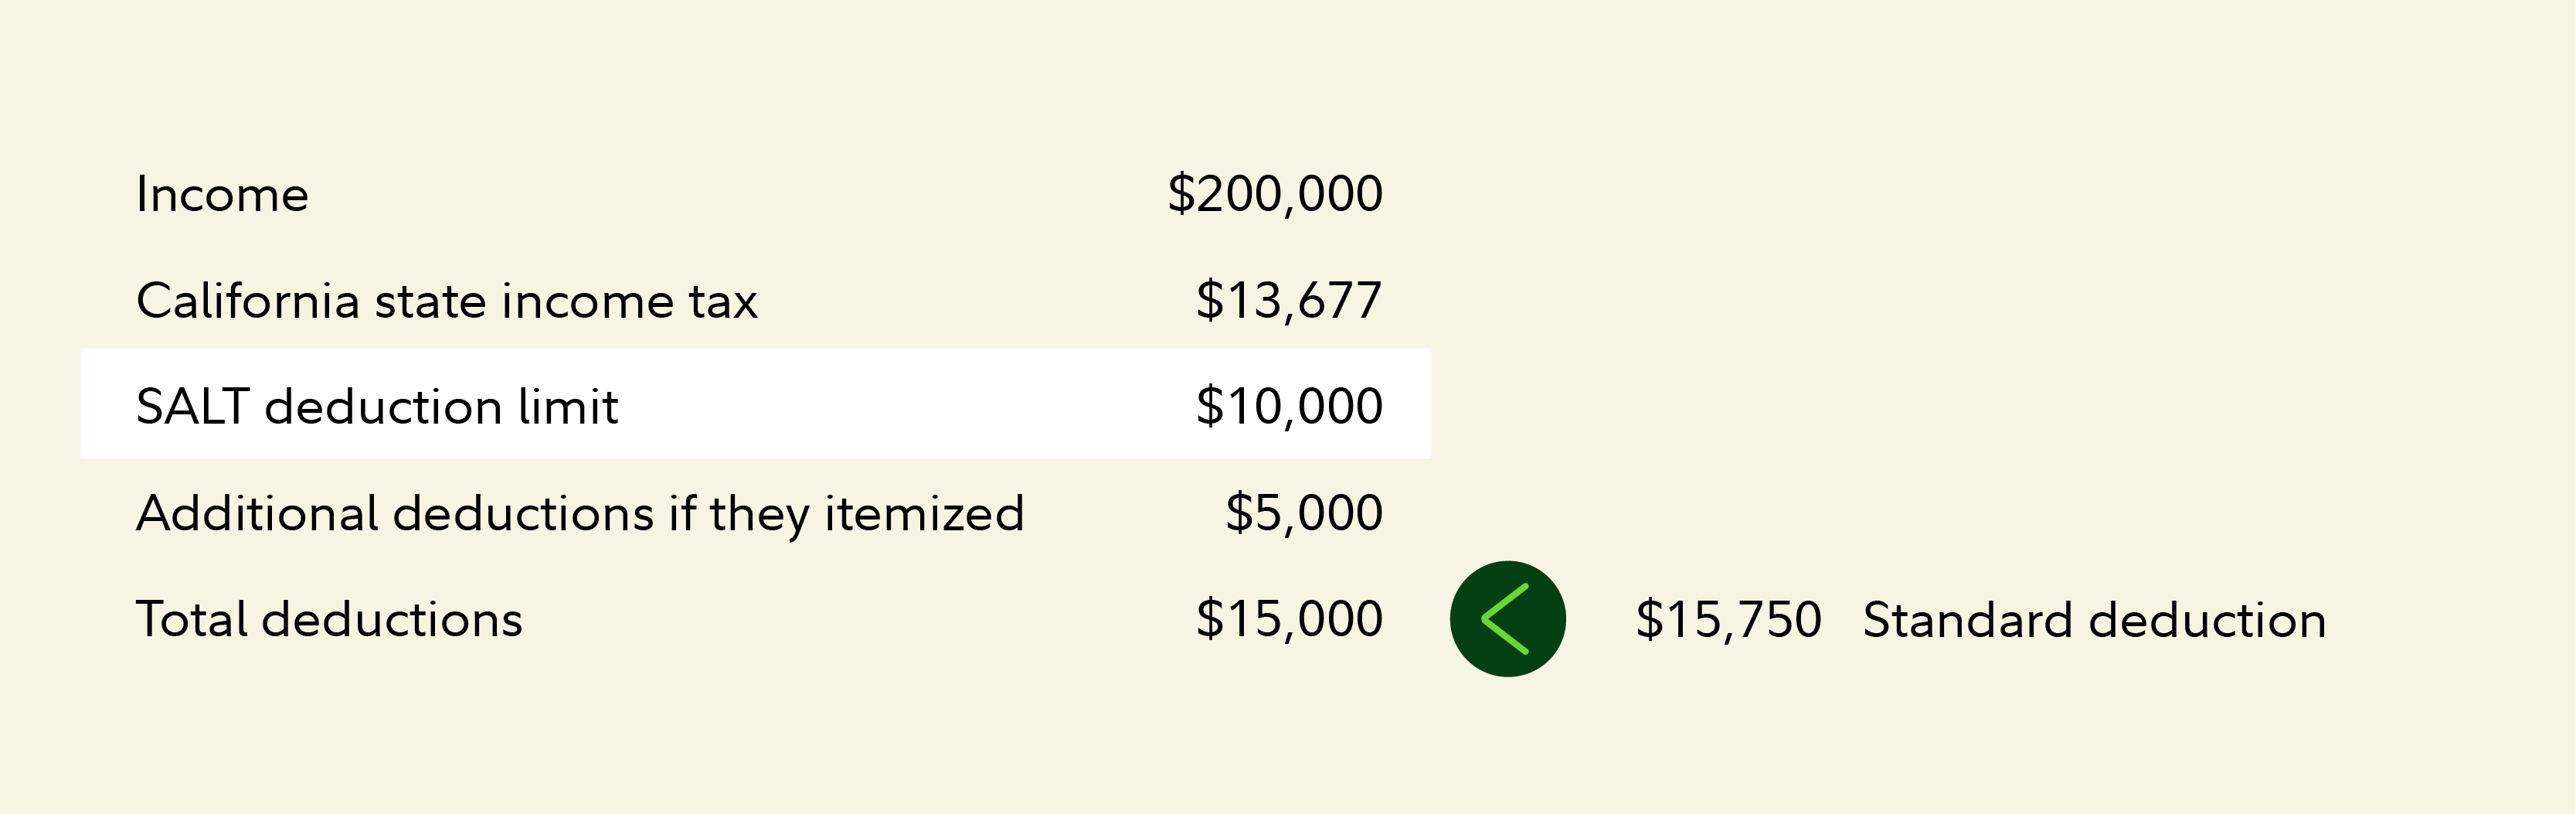The height and width of the screenshot is (814, 2576).
Task: Select the Total deductions label
Action: [x=329, y=620]
